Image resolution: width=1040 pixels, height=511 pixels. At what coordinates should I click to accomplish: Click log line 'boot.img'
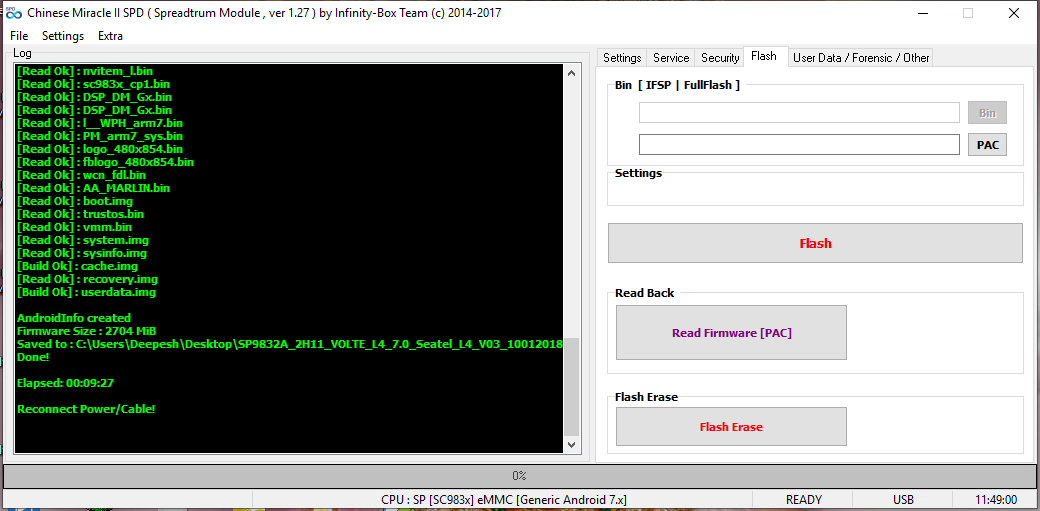tap(74, 201)
